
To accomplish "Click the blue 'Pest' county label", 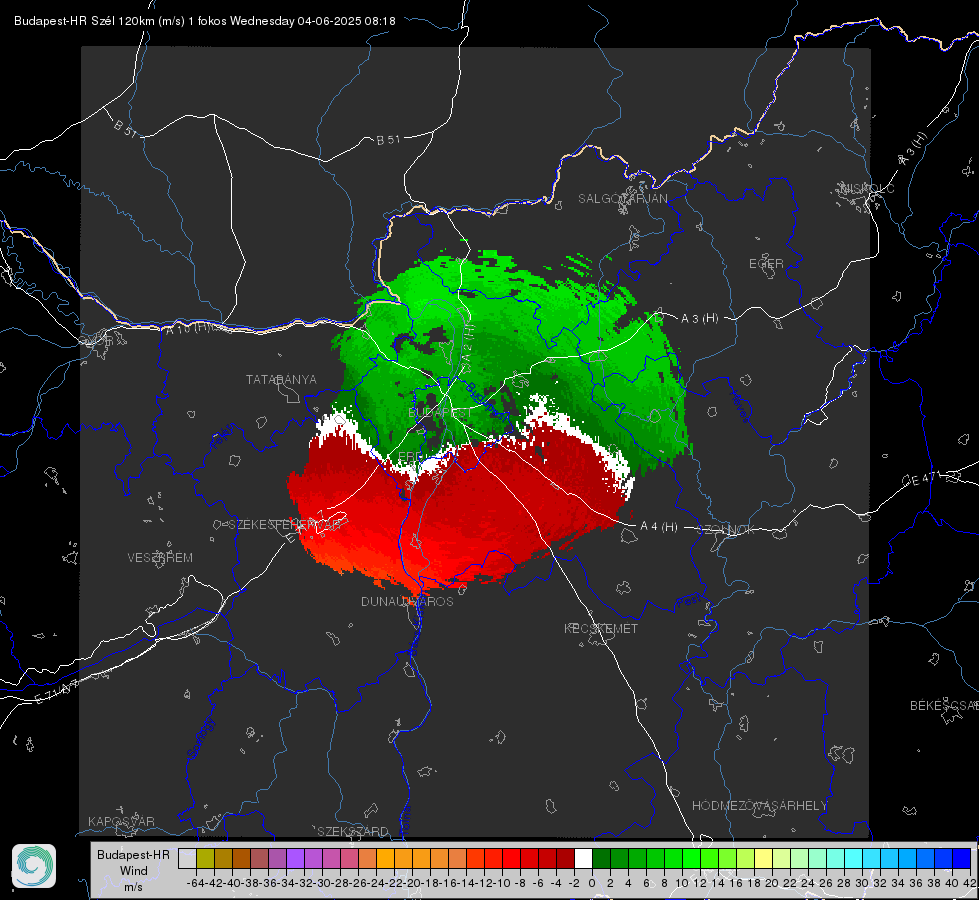I will (690, 601).
